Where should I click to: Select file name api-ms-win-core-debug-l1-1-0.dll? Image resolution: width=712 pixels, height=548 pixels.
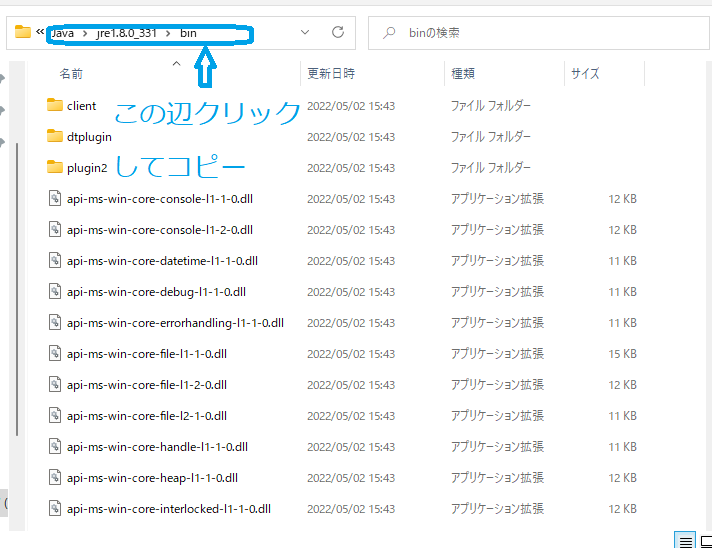click(156, 292)
